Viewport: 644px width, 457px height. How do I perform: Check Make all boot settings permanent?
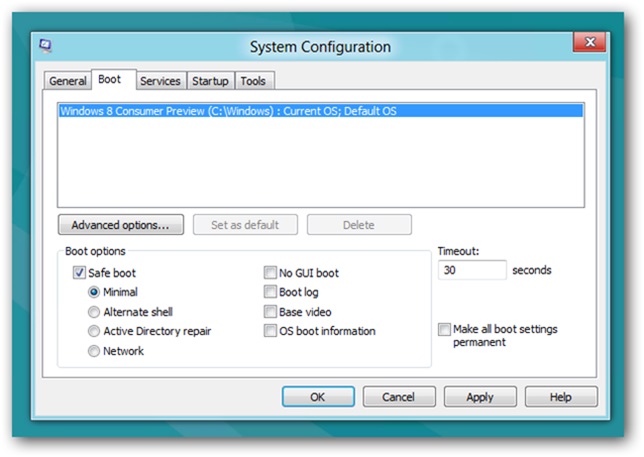(444, 329)
